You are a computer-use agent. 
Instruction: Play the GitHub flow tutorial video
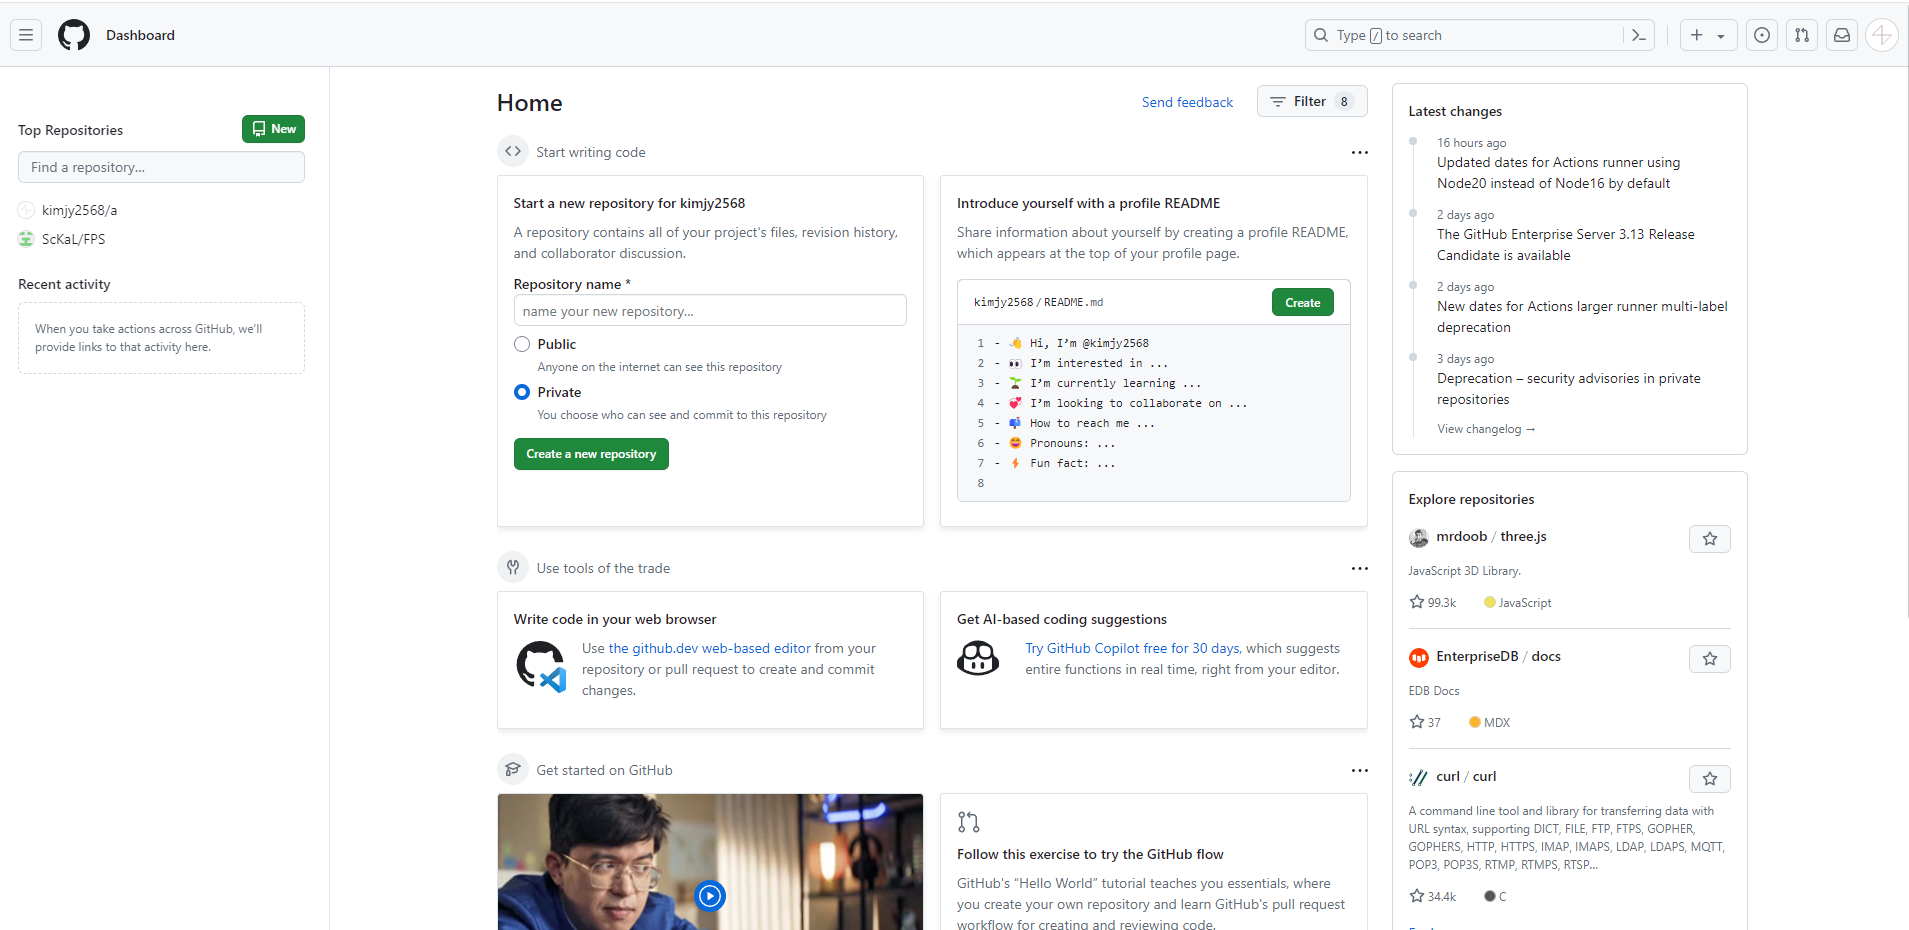pos(710,896)
